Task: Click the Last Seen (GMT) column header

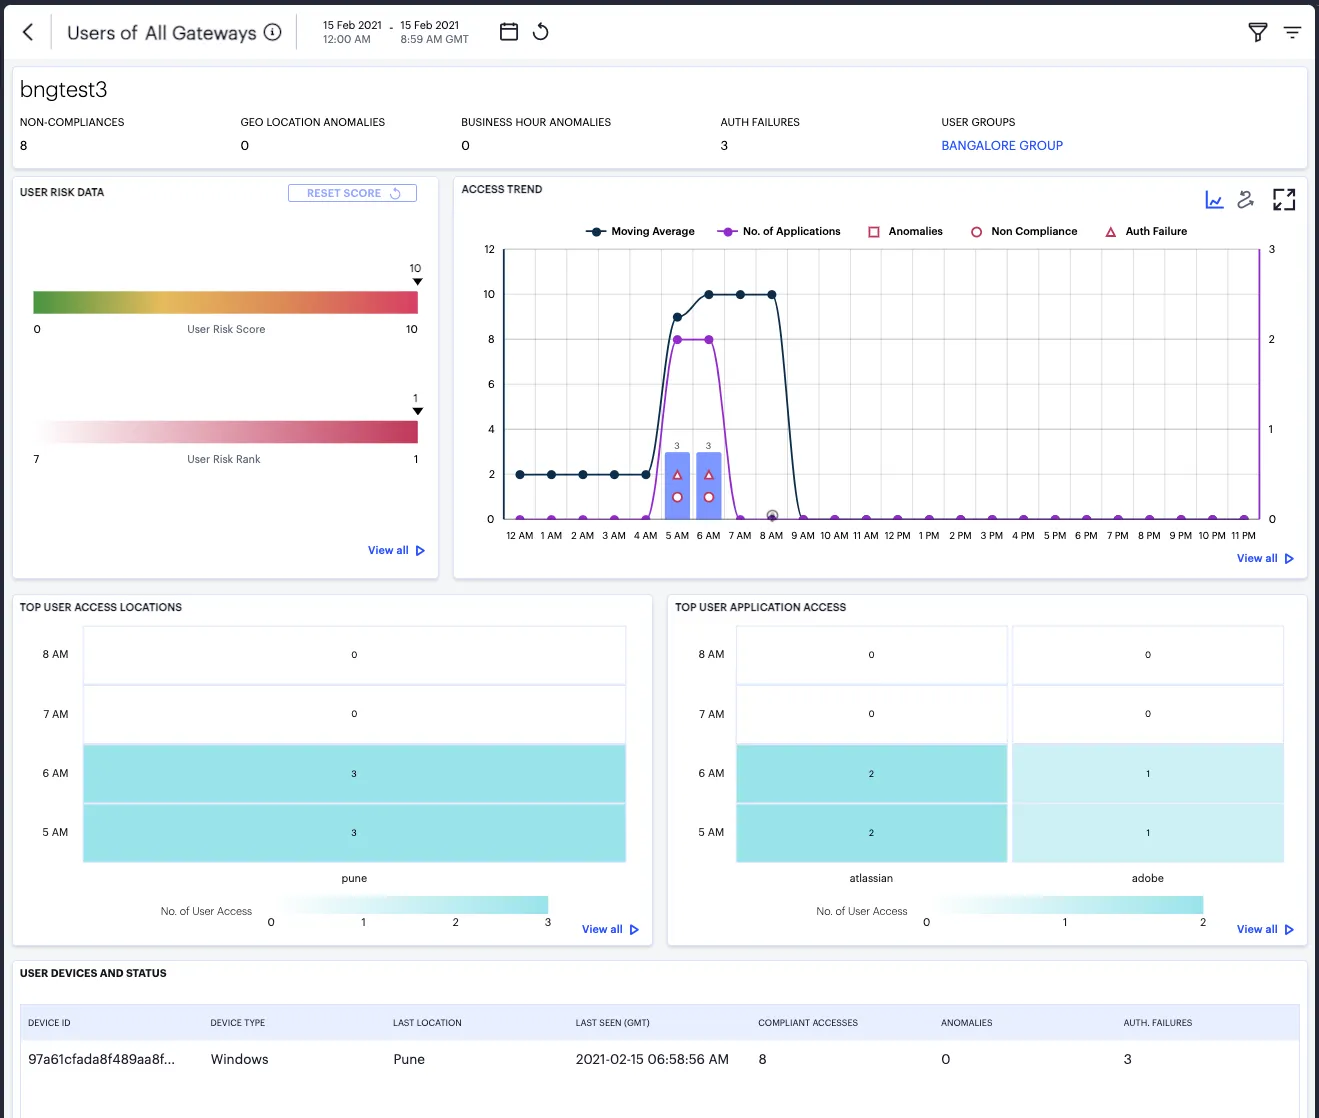Action: coord(613,1023)
